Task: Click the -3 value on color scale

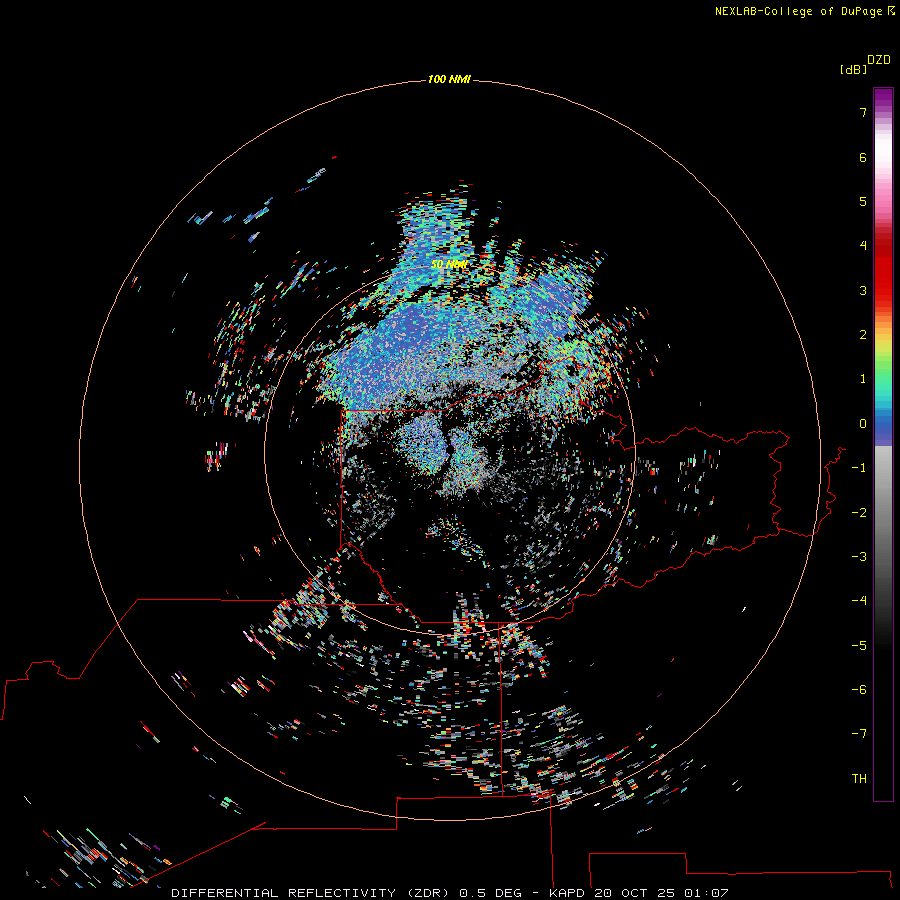Action: coord(859,556)
